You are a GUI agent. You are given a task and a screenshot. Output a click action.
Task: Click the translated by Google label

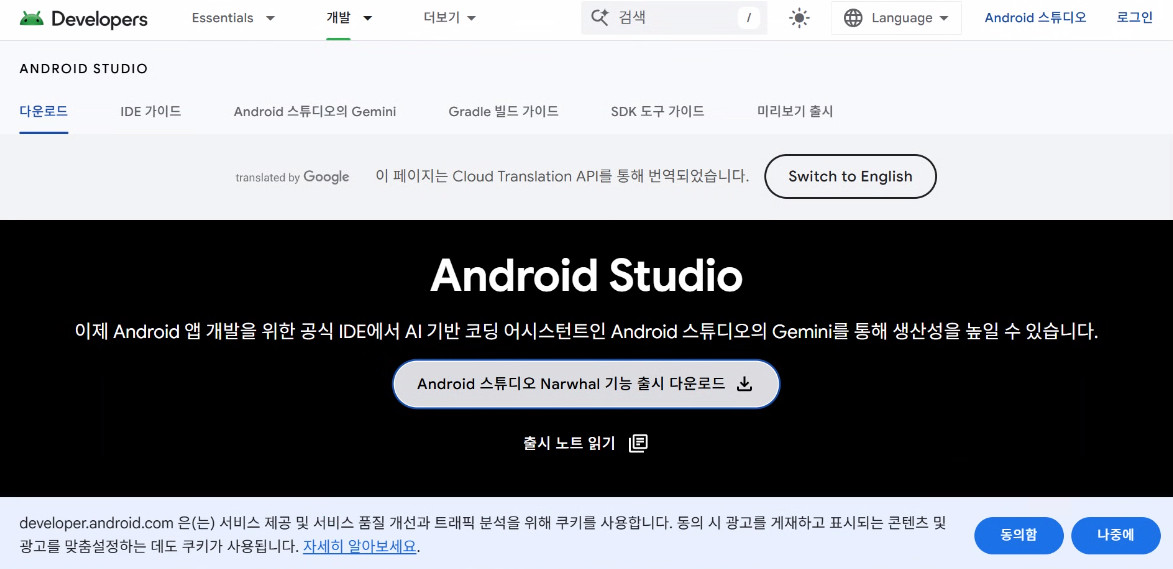pos(293,177)
